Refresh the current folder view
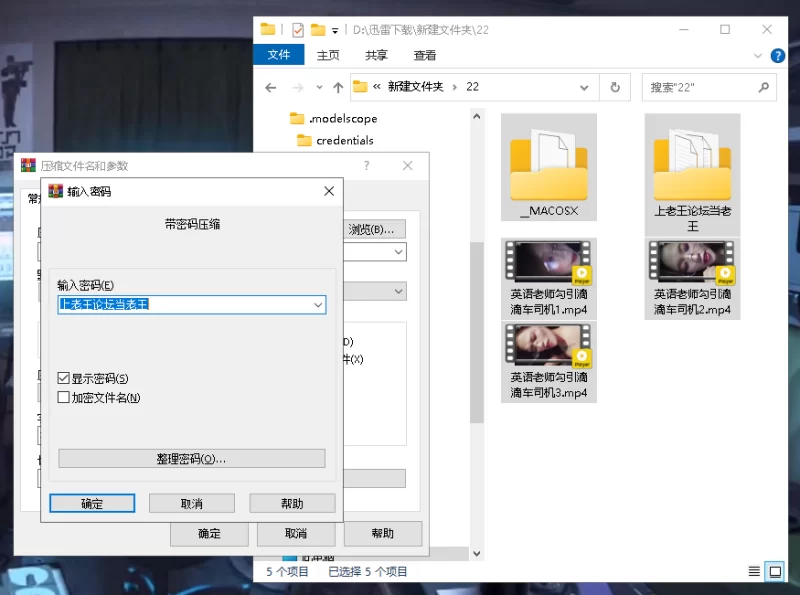800x595 pixels. pyautogui.click(x=615, y=87)
